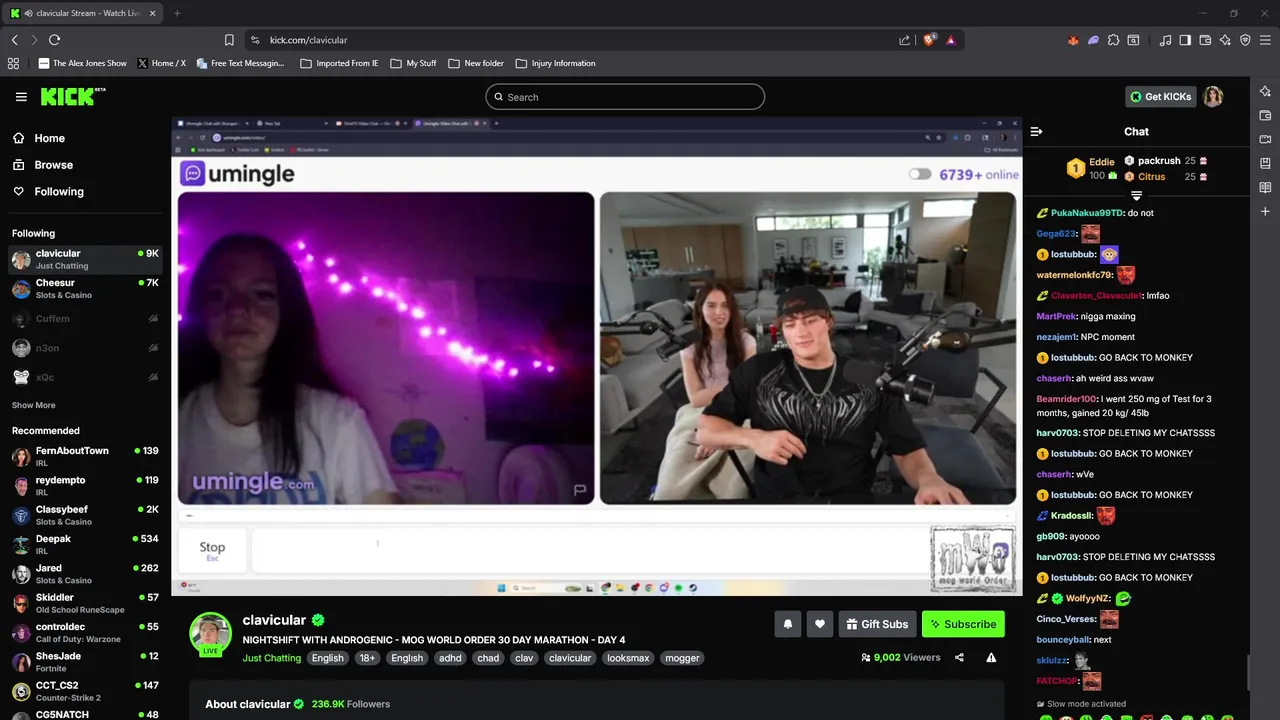Open site information icon in address bar
The height and width of the screenshot is (720, 1280).
point(255,40)
